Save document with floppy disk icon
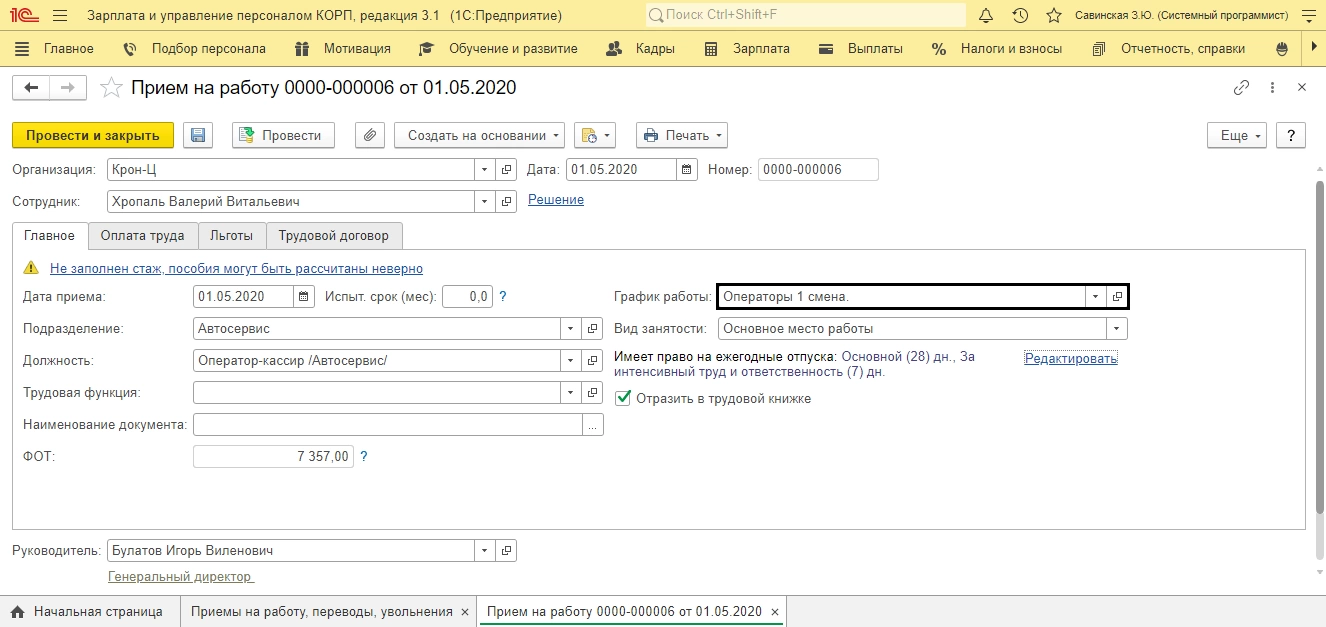This screenshot has height=627, width=1326. pos(197,135)
